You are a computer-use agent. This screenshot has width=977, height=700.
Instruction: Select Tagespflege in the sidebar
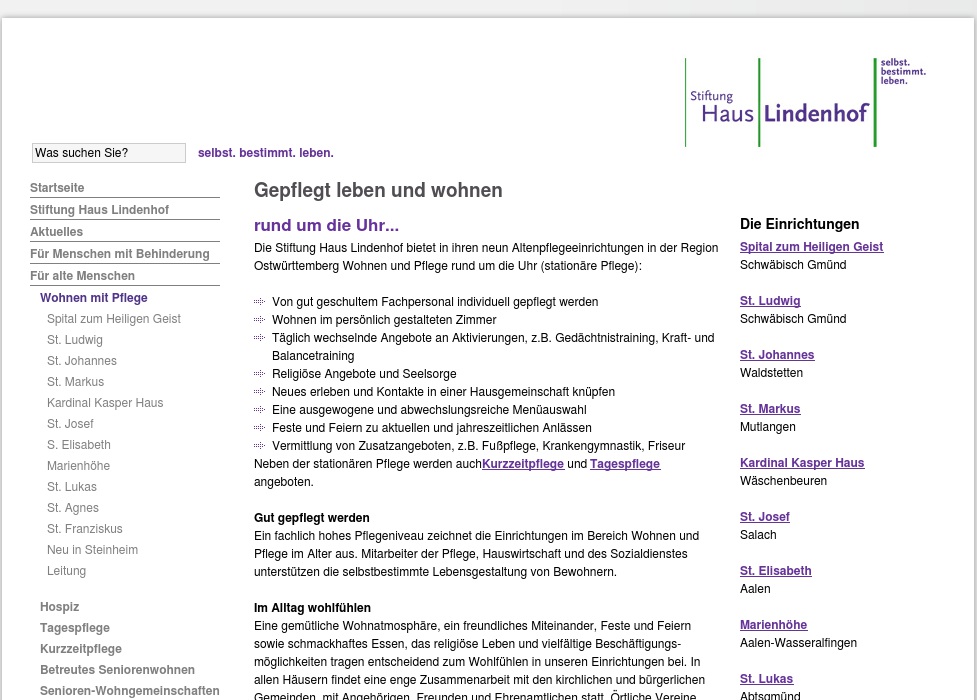click(75, 627)
